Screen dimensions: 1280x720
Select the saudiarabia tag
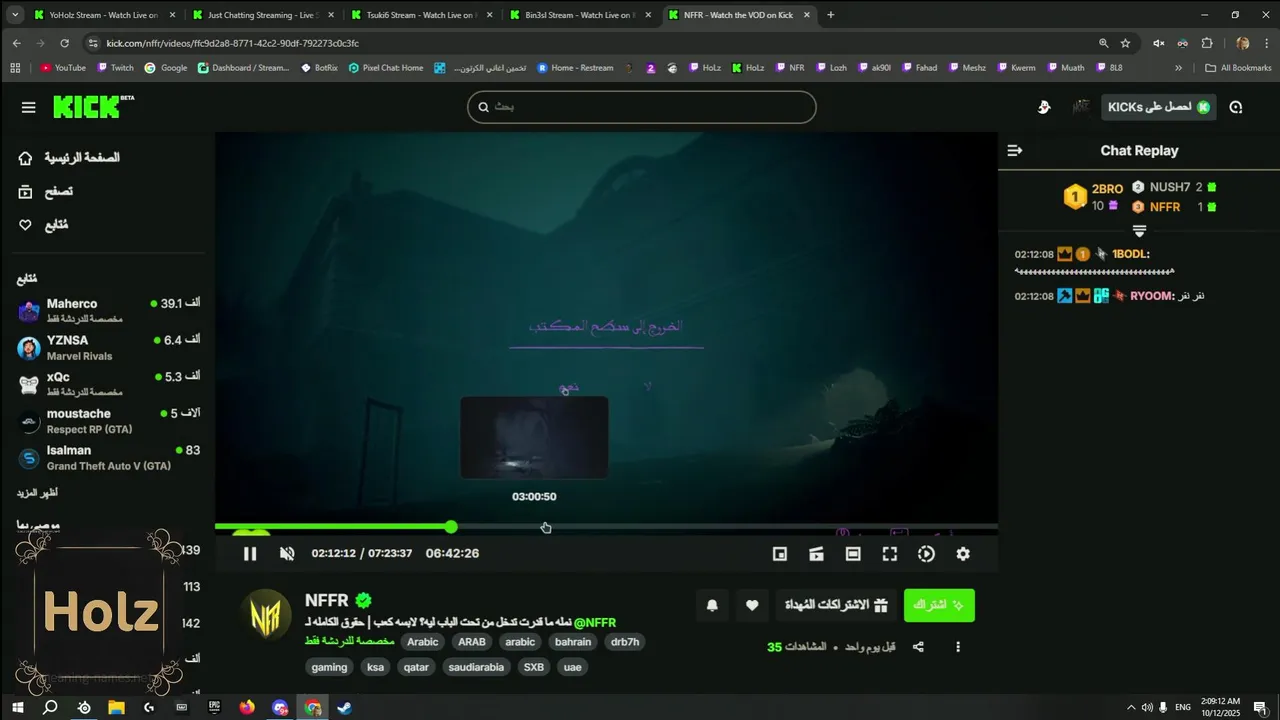tap(477, 667)
